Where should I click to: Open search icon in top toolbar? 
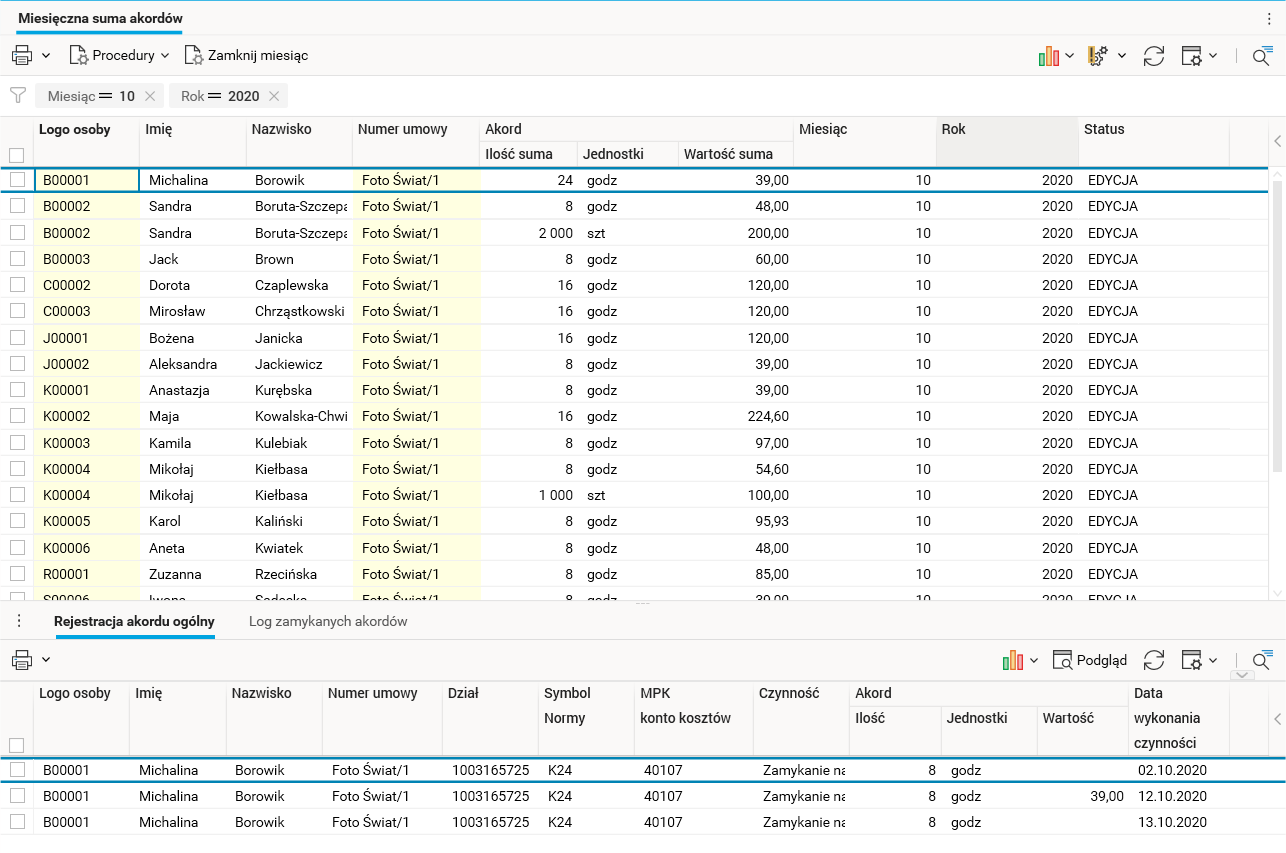(1262, 56)
